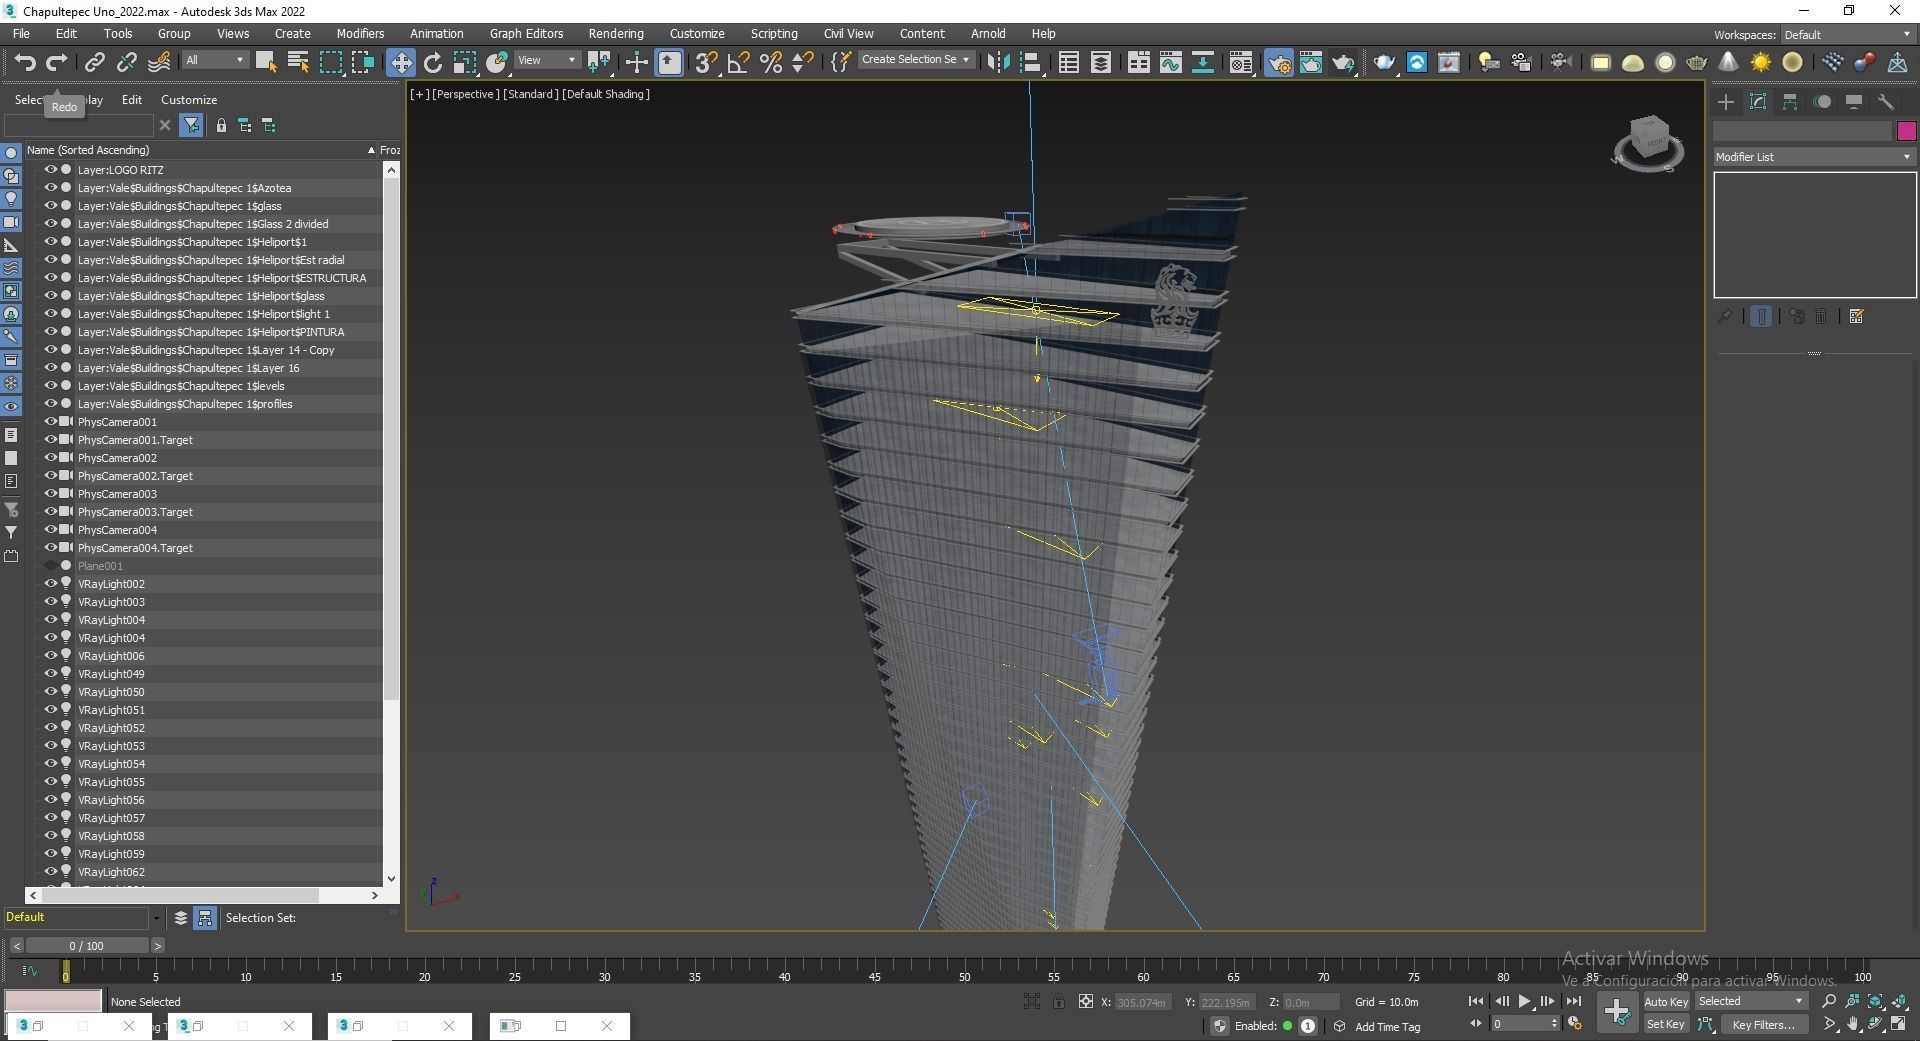Open the Create command panel tab
The image size is (1920, 1041).
pos(1726,102)
